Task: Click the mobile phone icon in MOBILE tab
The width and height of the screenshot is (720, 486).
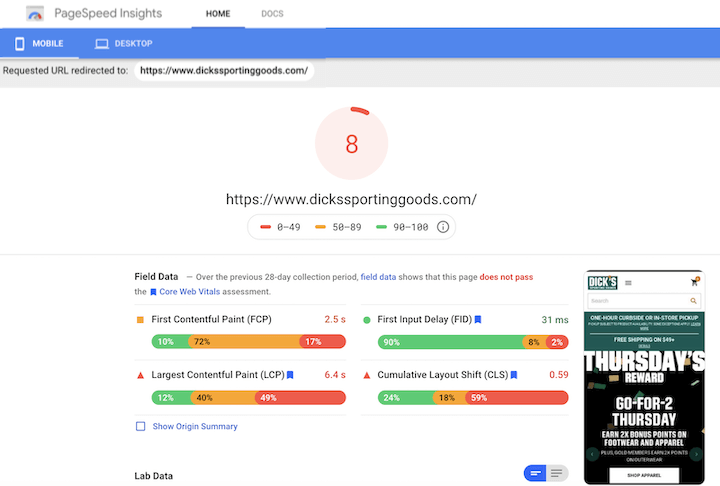Action: coord(19,44)
